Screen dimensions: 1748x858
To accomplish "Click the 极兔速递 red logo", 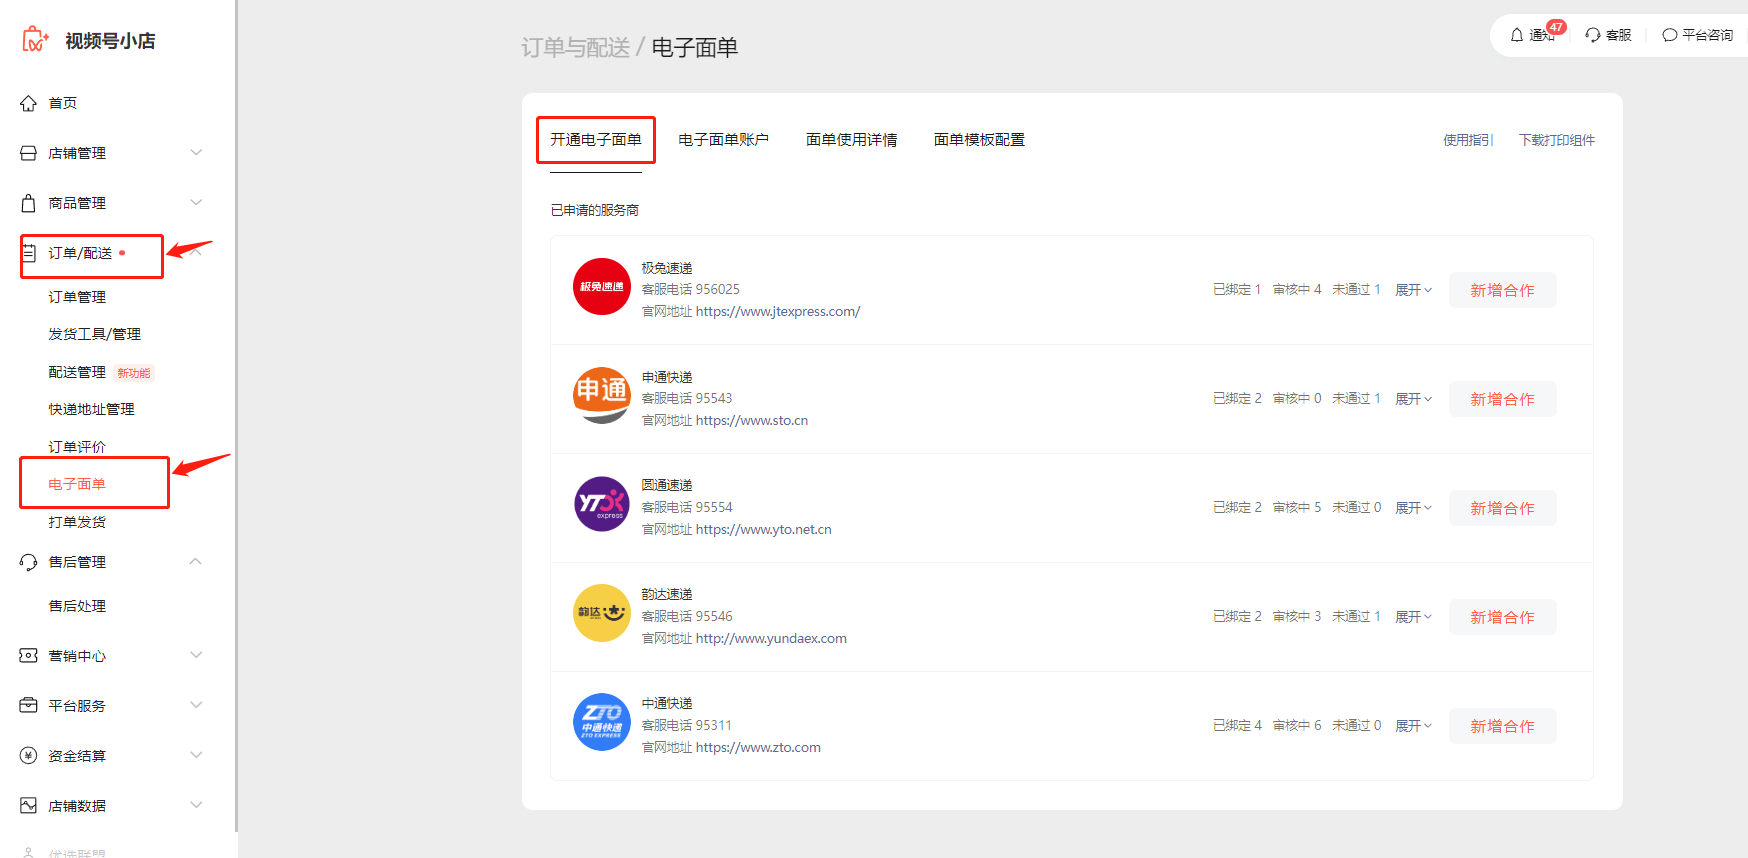I will (601, 287).
